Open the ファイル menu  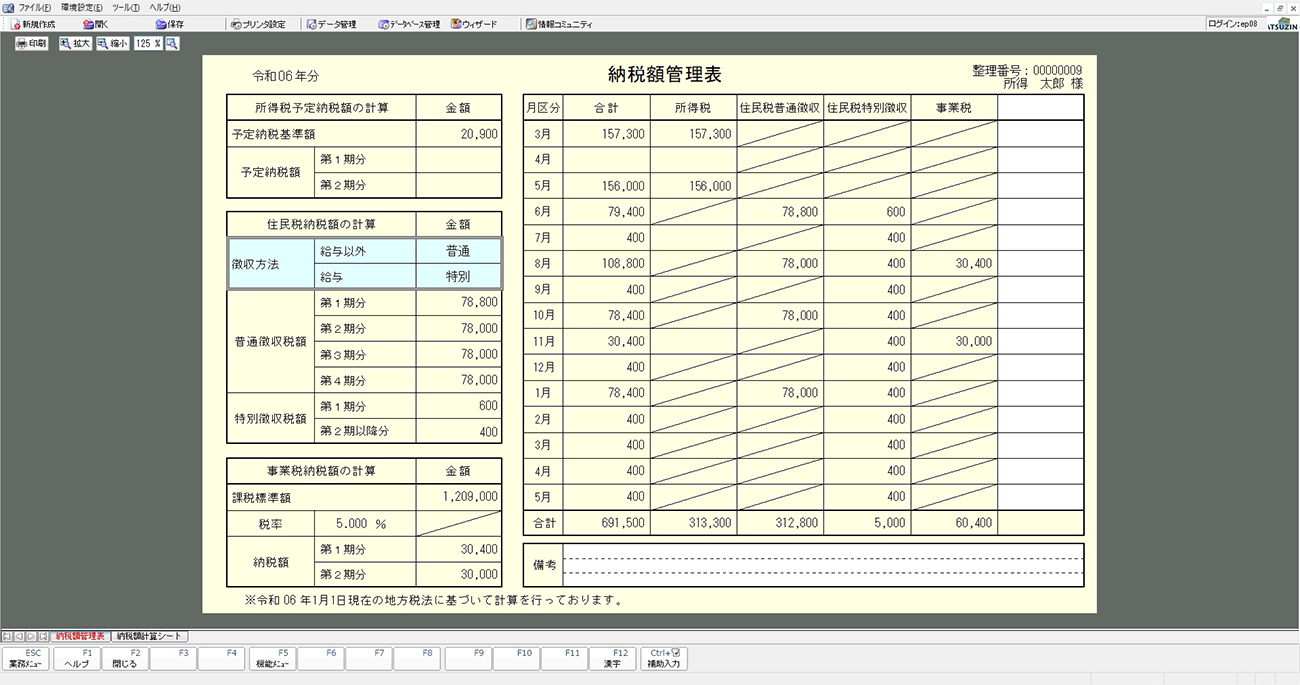tap(34, 7)
